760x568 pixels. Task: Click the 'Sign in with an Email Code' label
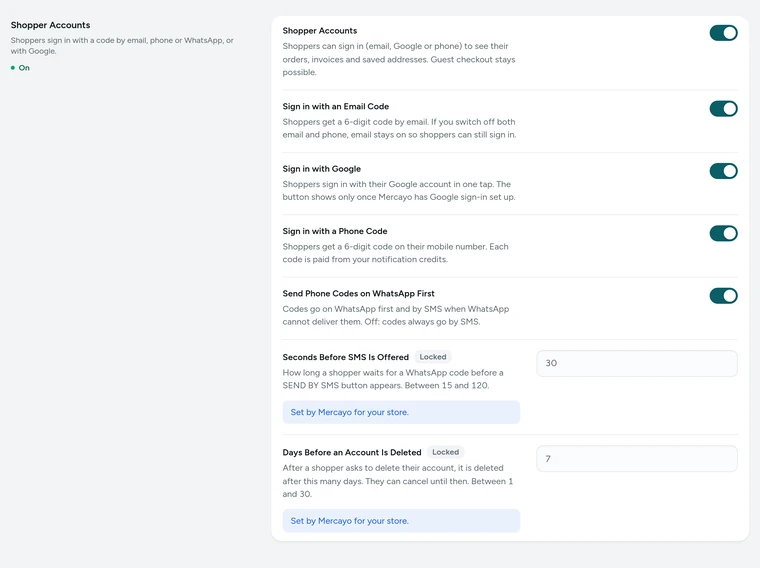(x=335, y=106)
